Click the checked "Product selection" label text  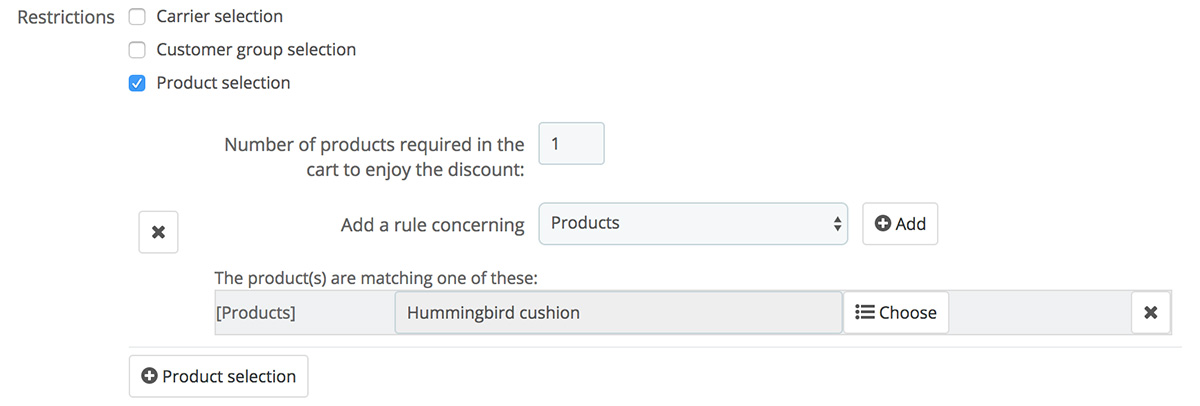point(223,83)
